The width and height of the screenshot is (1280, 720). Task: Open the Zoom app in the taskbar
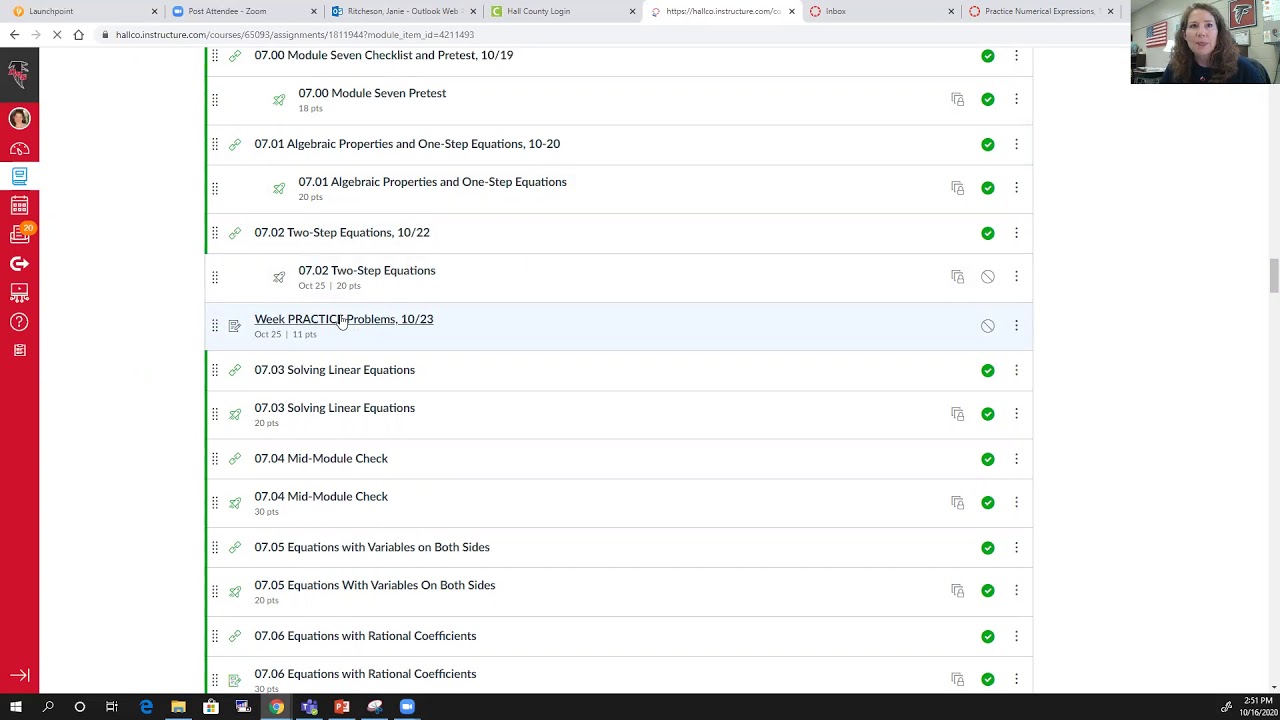407,707
